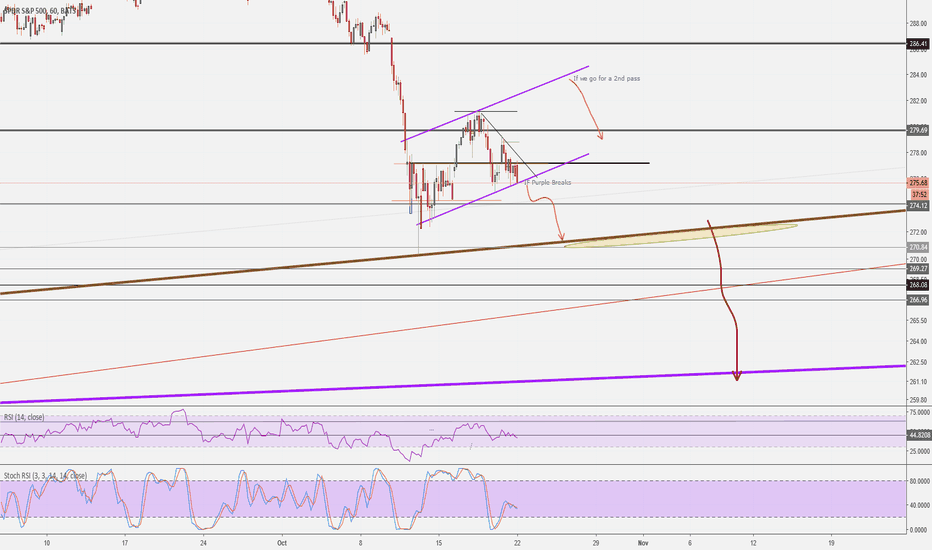Click the RSI value label 44.8208
Viewport: 932px width, 550px height.
[920, 435]
